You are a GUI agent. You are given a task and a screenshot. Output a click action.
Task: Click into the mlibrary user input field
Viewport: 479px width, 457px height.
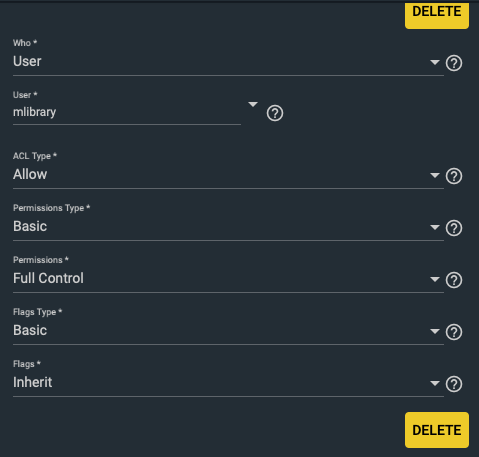(x=127, y=112)
